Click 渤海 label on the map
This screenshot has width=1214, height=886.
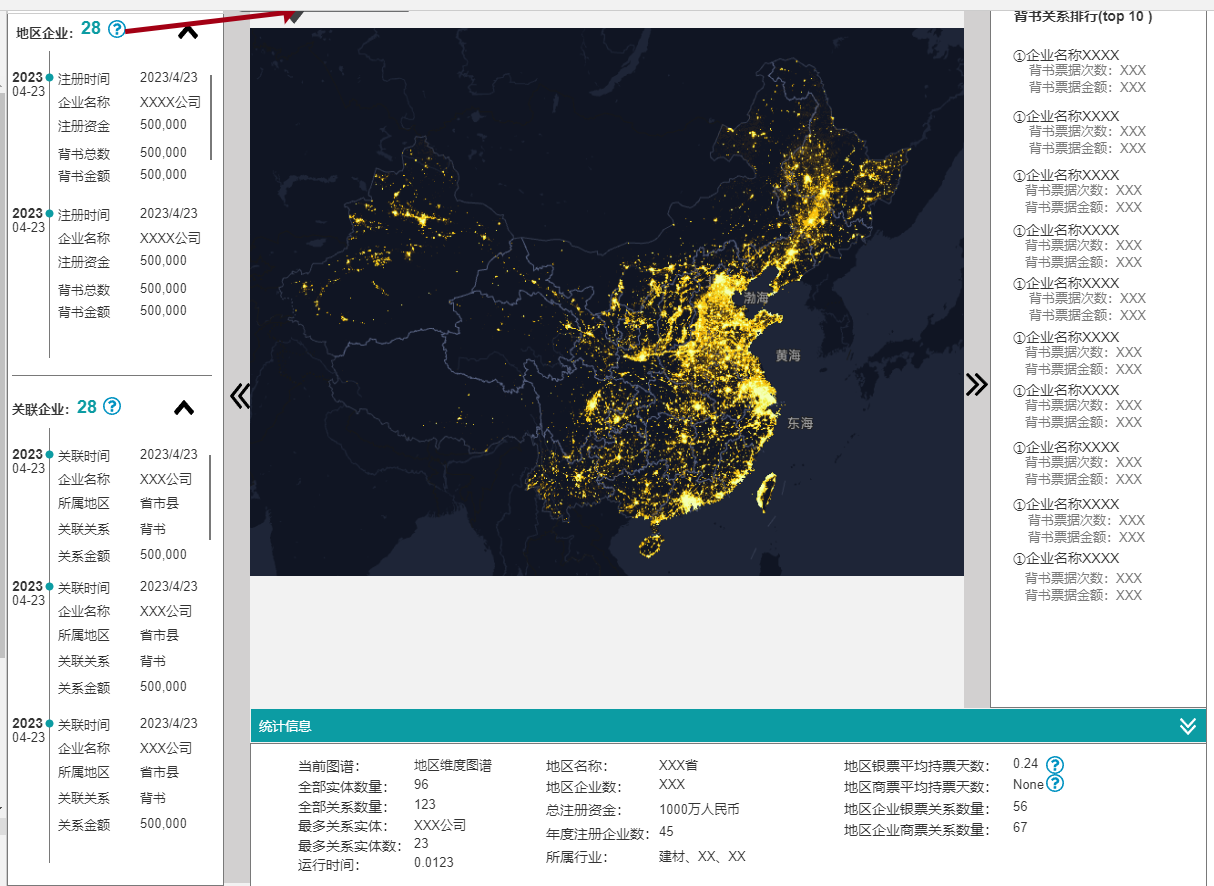(x=757, y=298)
